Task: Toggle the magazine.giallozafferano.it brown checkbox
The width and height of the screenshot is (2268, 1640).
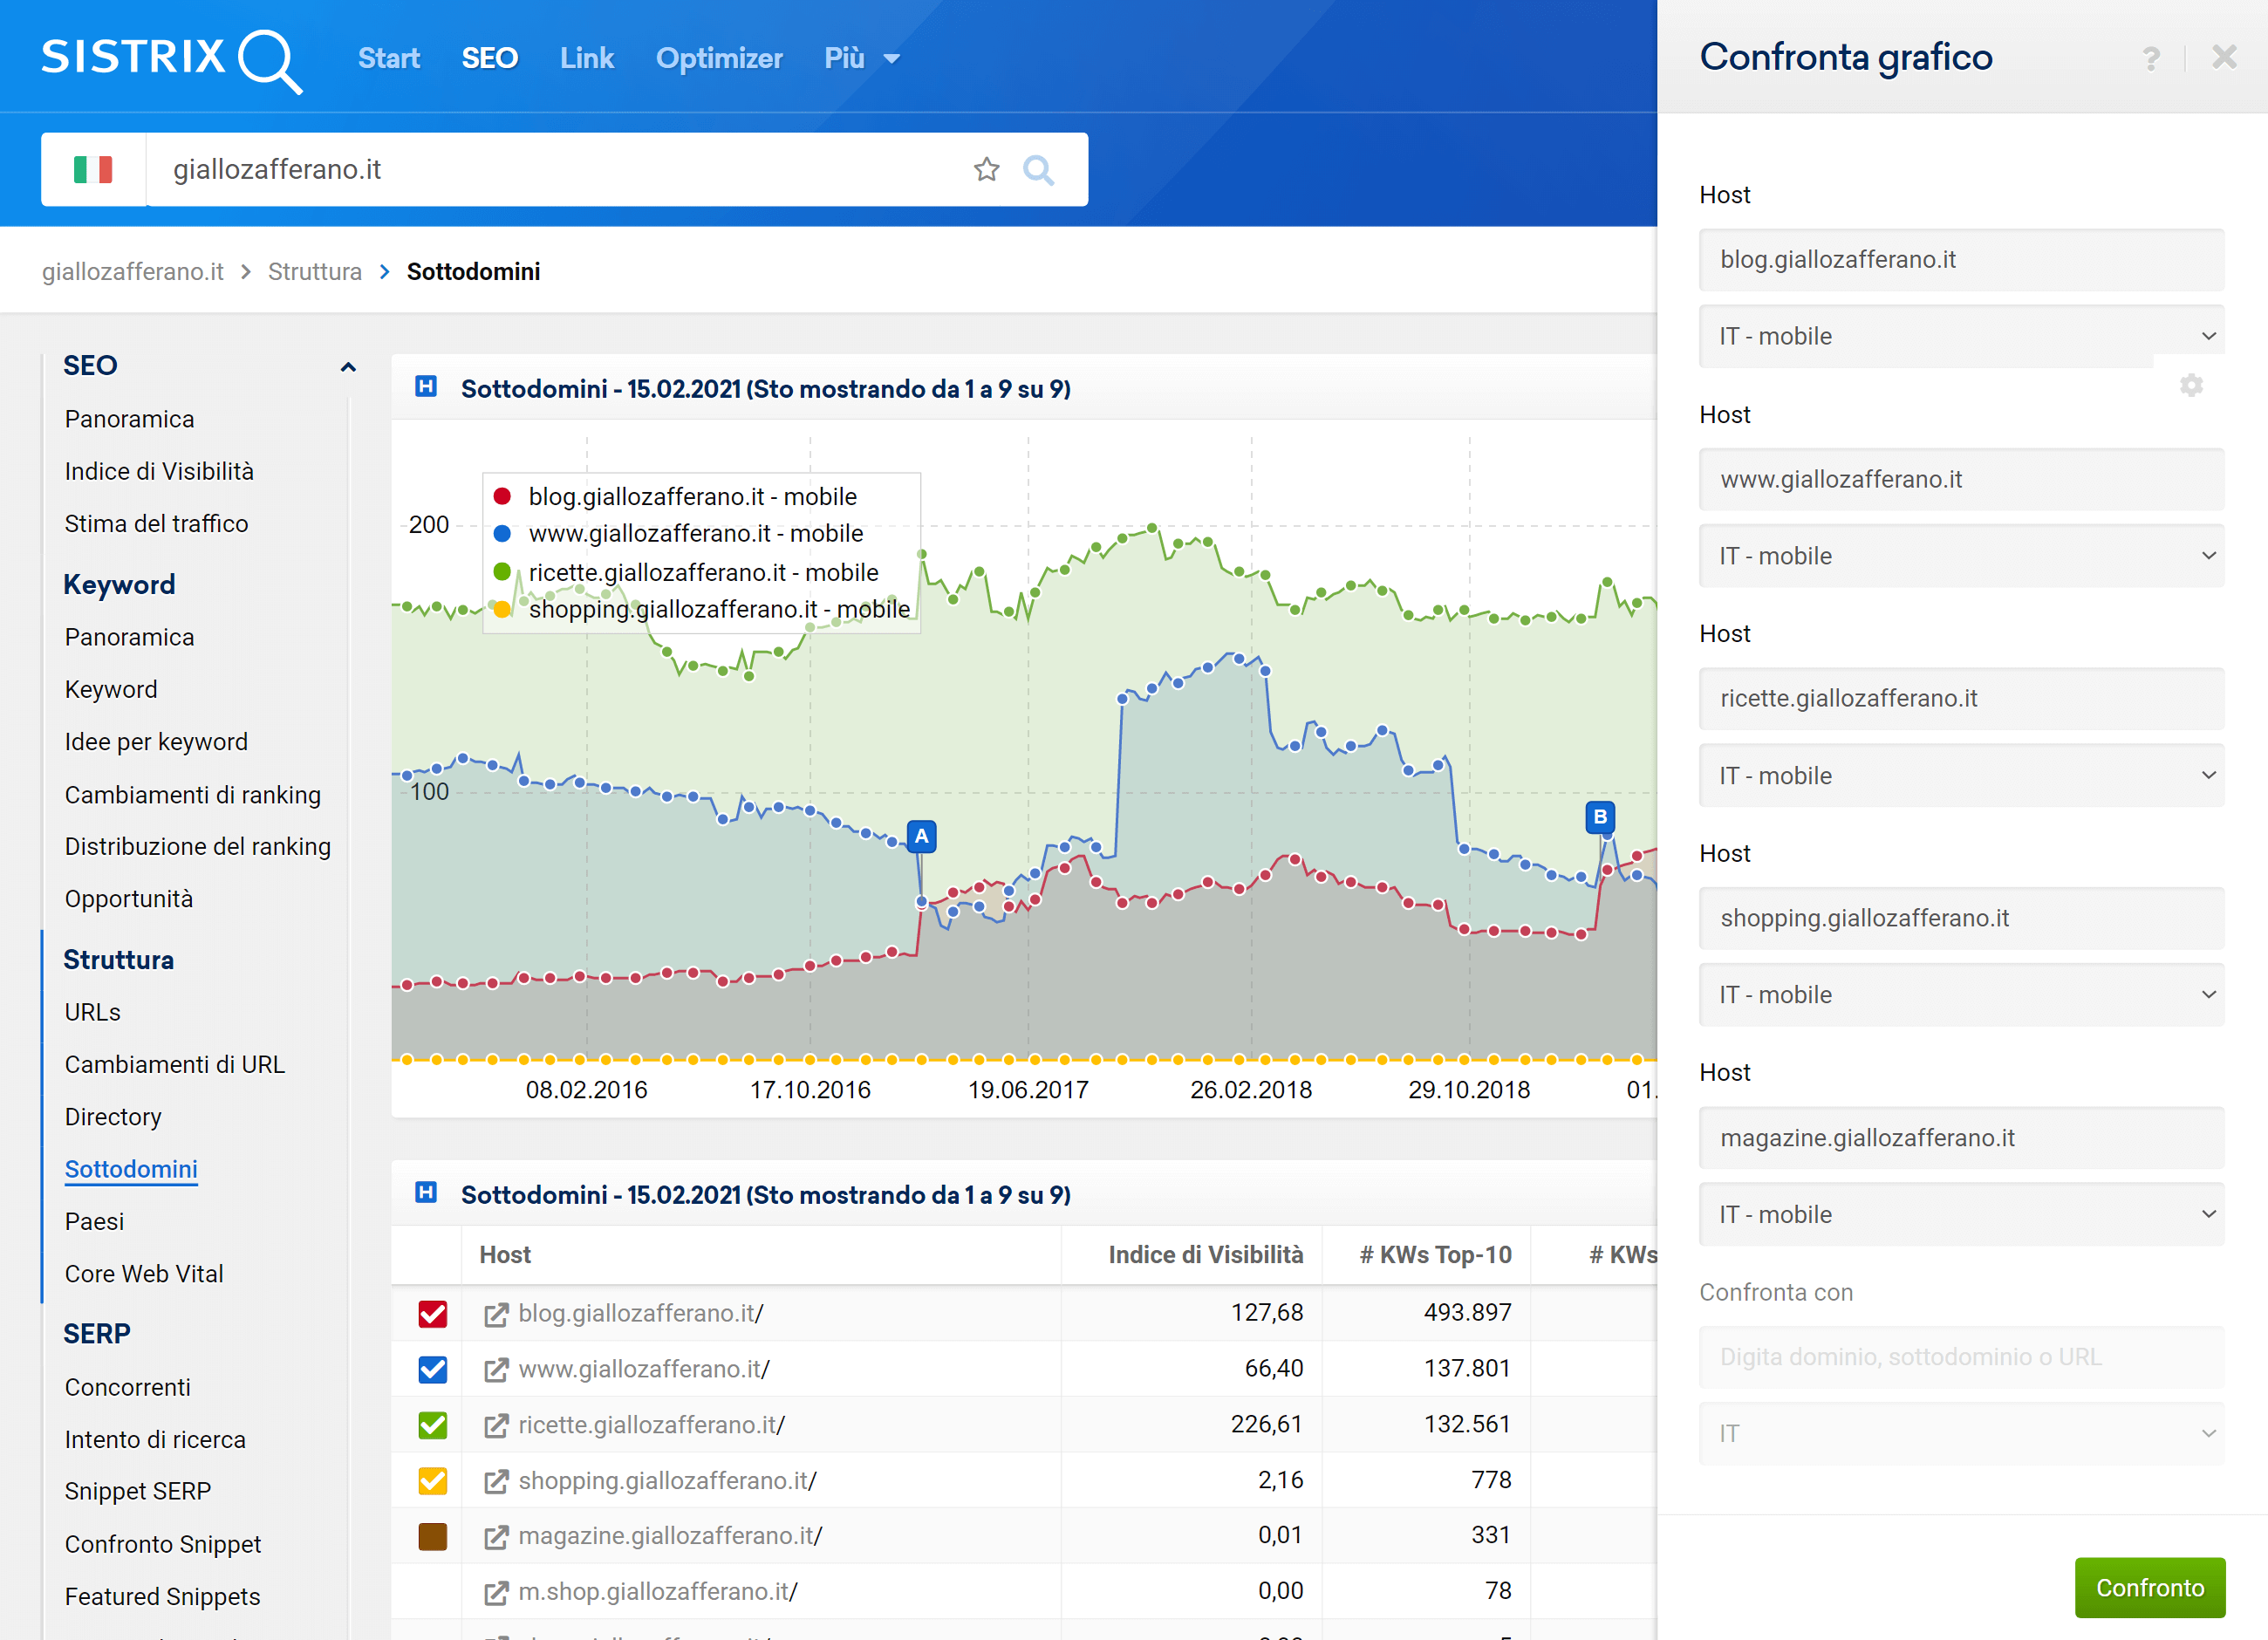Action: (x=433, y=1536)
